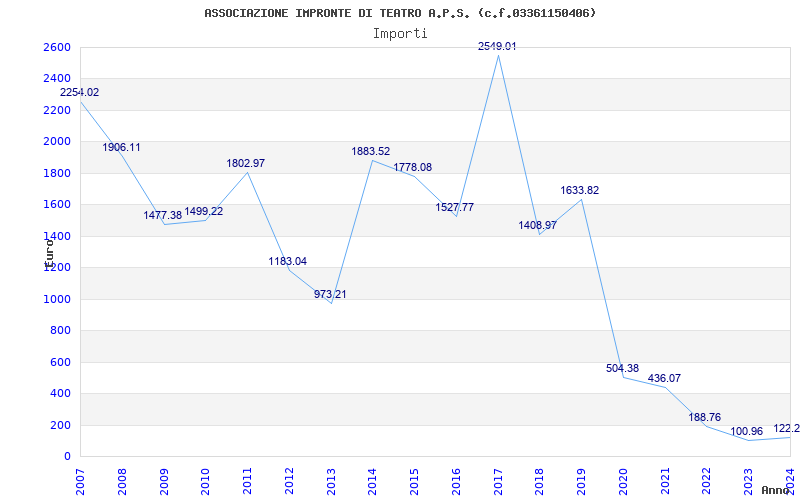Select the 1802.97 data label
This screenshot has width=800, height=500.
click(246, 163)
